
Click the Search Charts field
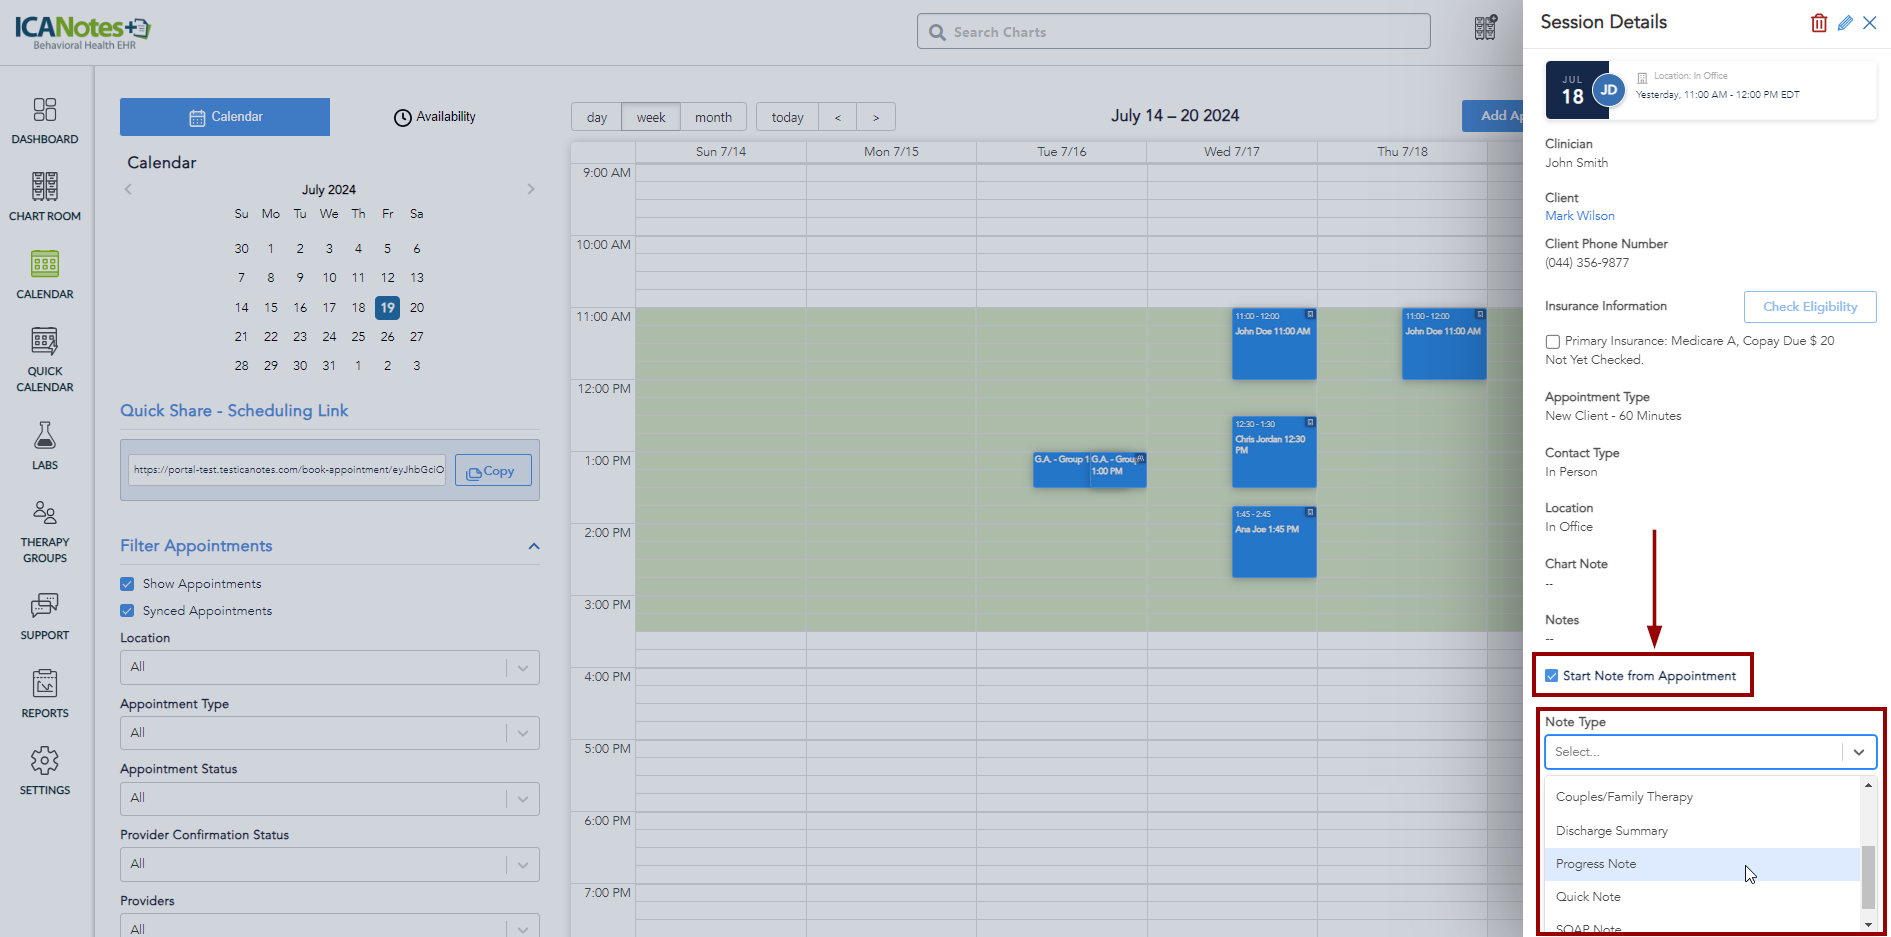1173,32
